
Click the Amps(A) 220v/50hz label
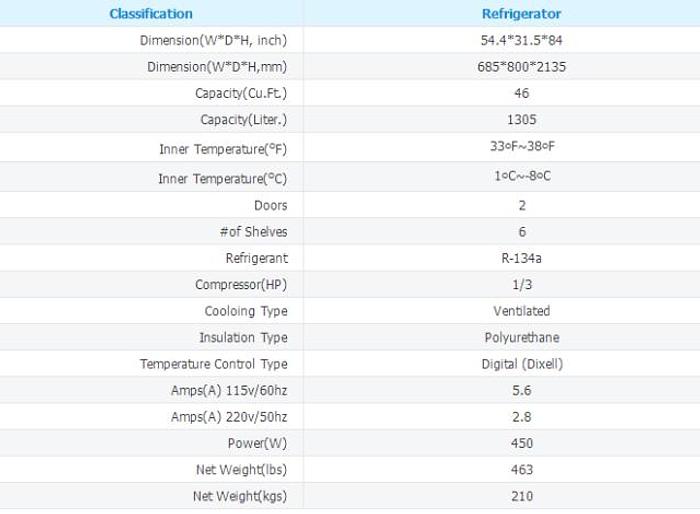[x=231, y=416]
